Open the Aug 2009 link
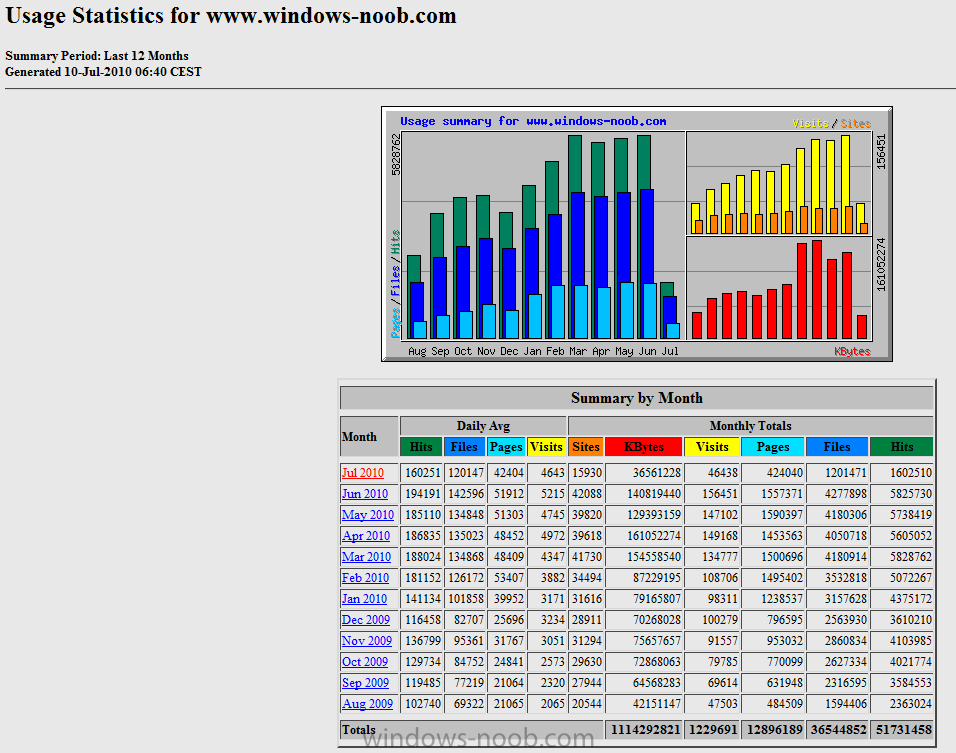The width and height of the screenshot is (956, 753). click(367, 704)
